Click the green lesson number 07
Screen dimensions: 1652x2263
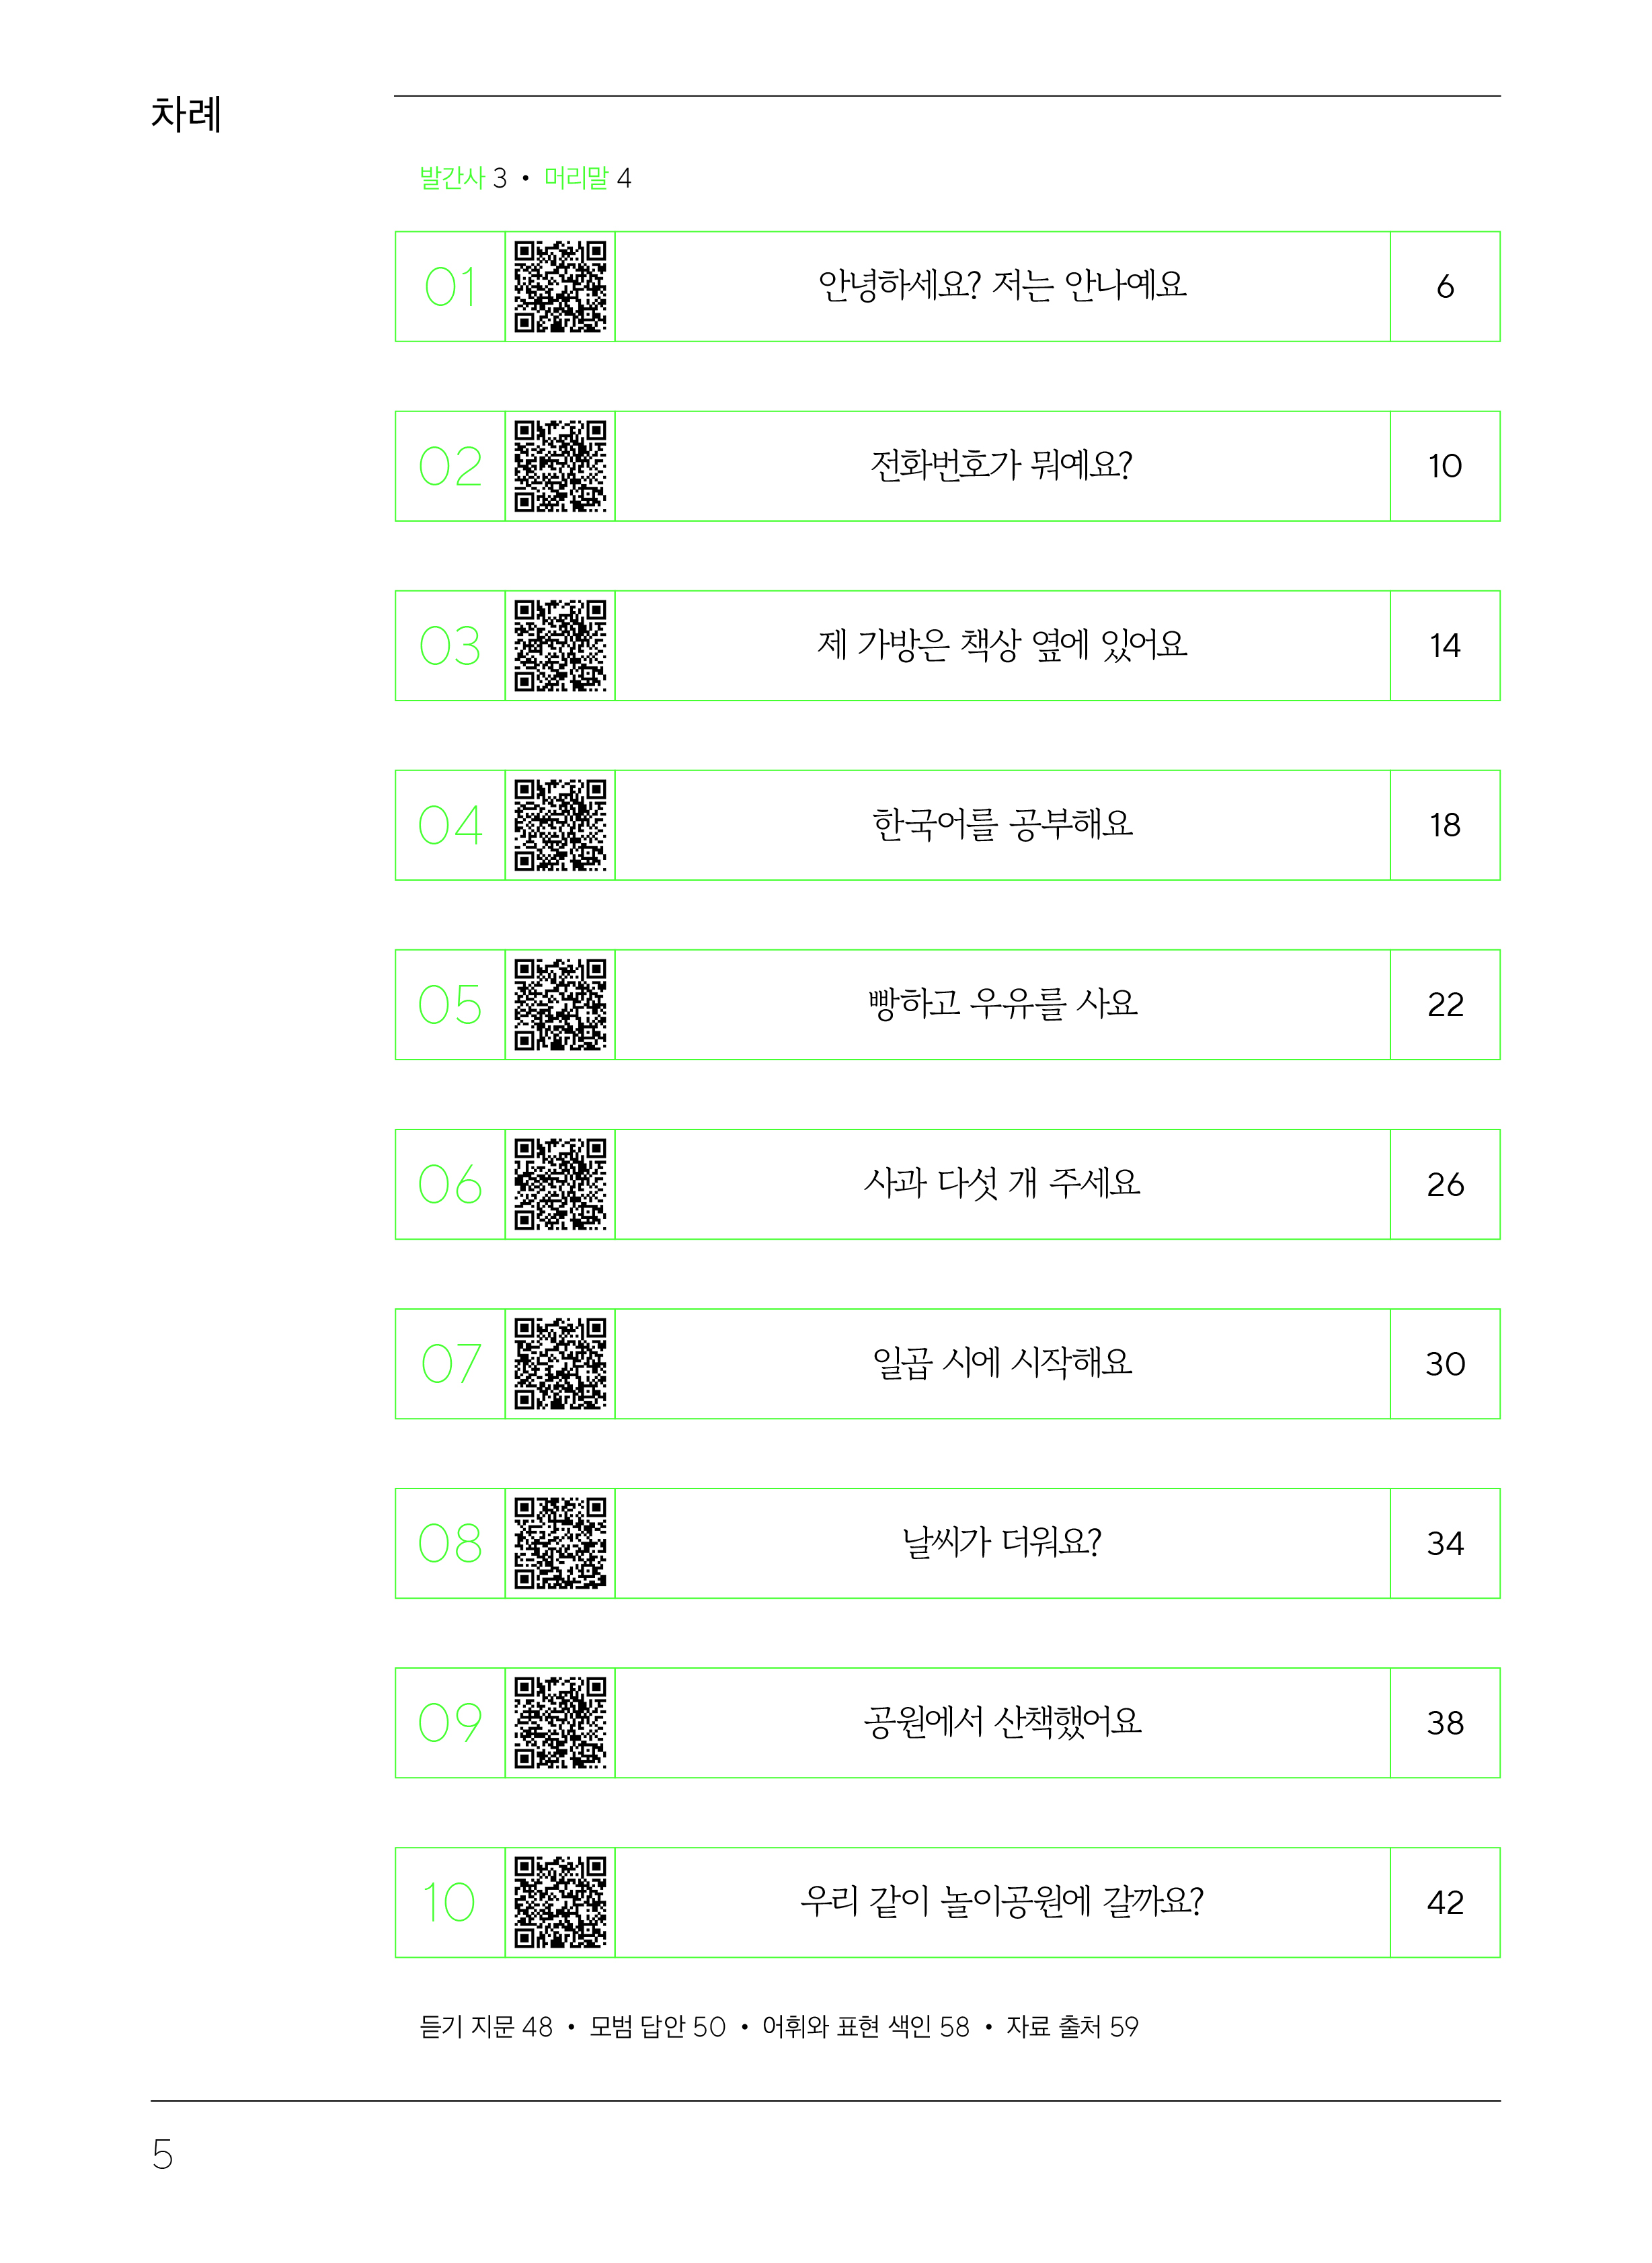[450, 1363]
